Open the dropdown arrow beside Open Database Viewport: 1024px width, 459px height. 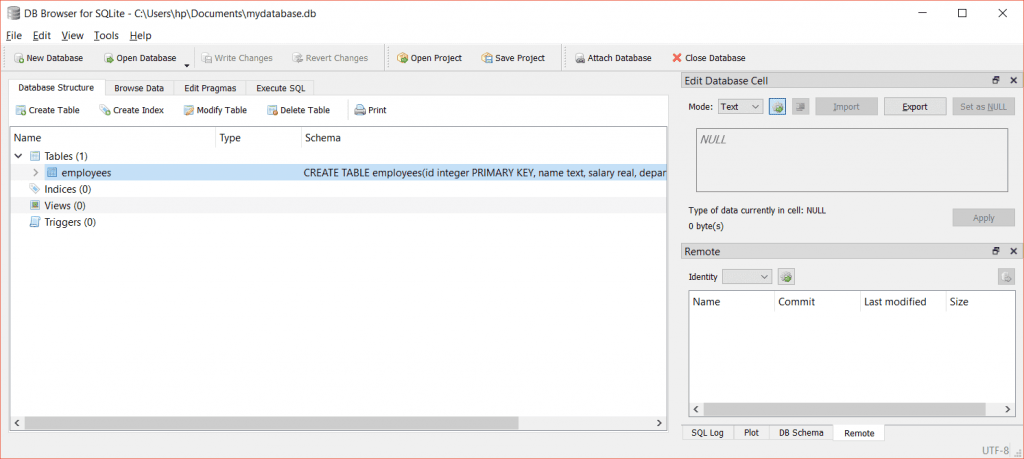pos(187,64)
